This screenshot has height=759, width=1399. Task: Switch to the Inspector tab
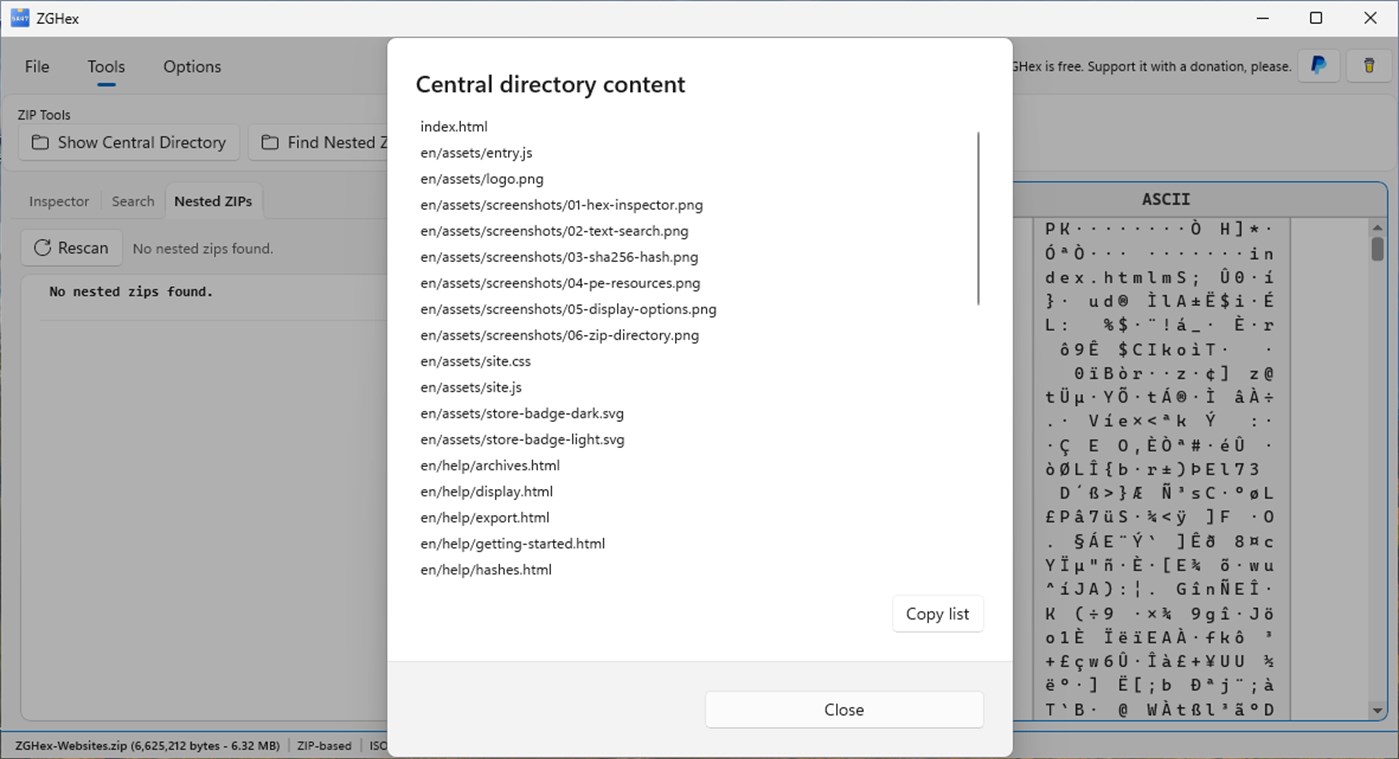(59, 201)
